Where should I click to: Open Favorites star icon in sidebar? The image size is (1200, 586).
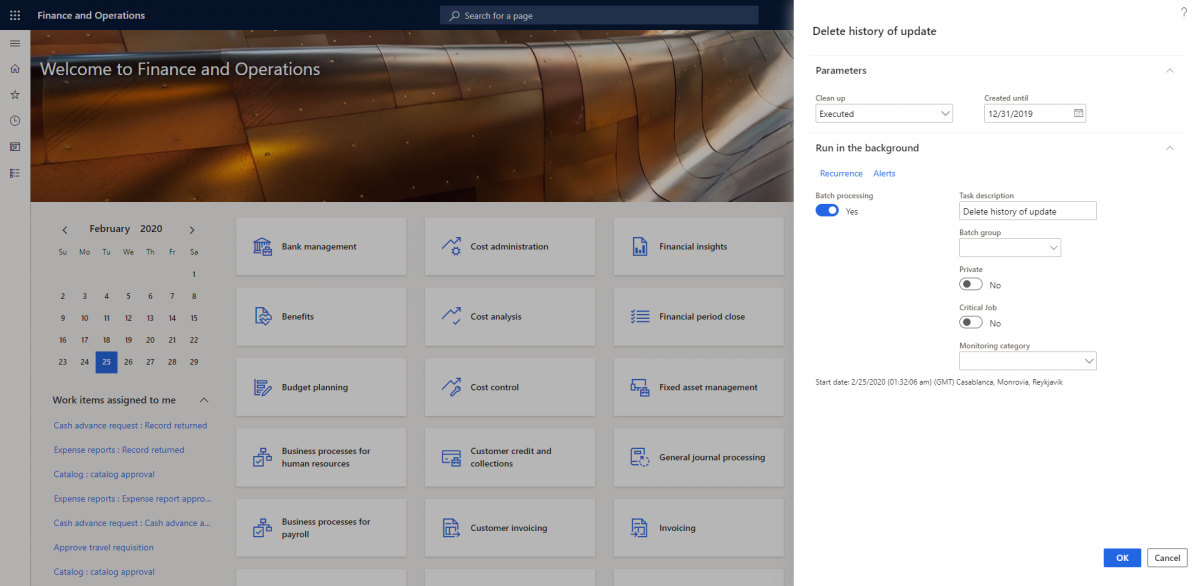pyautogui.click(x=14, y=95)
